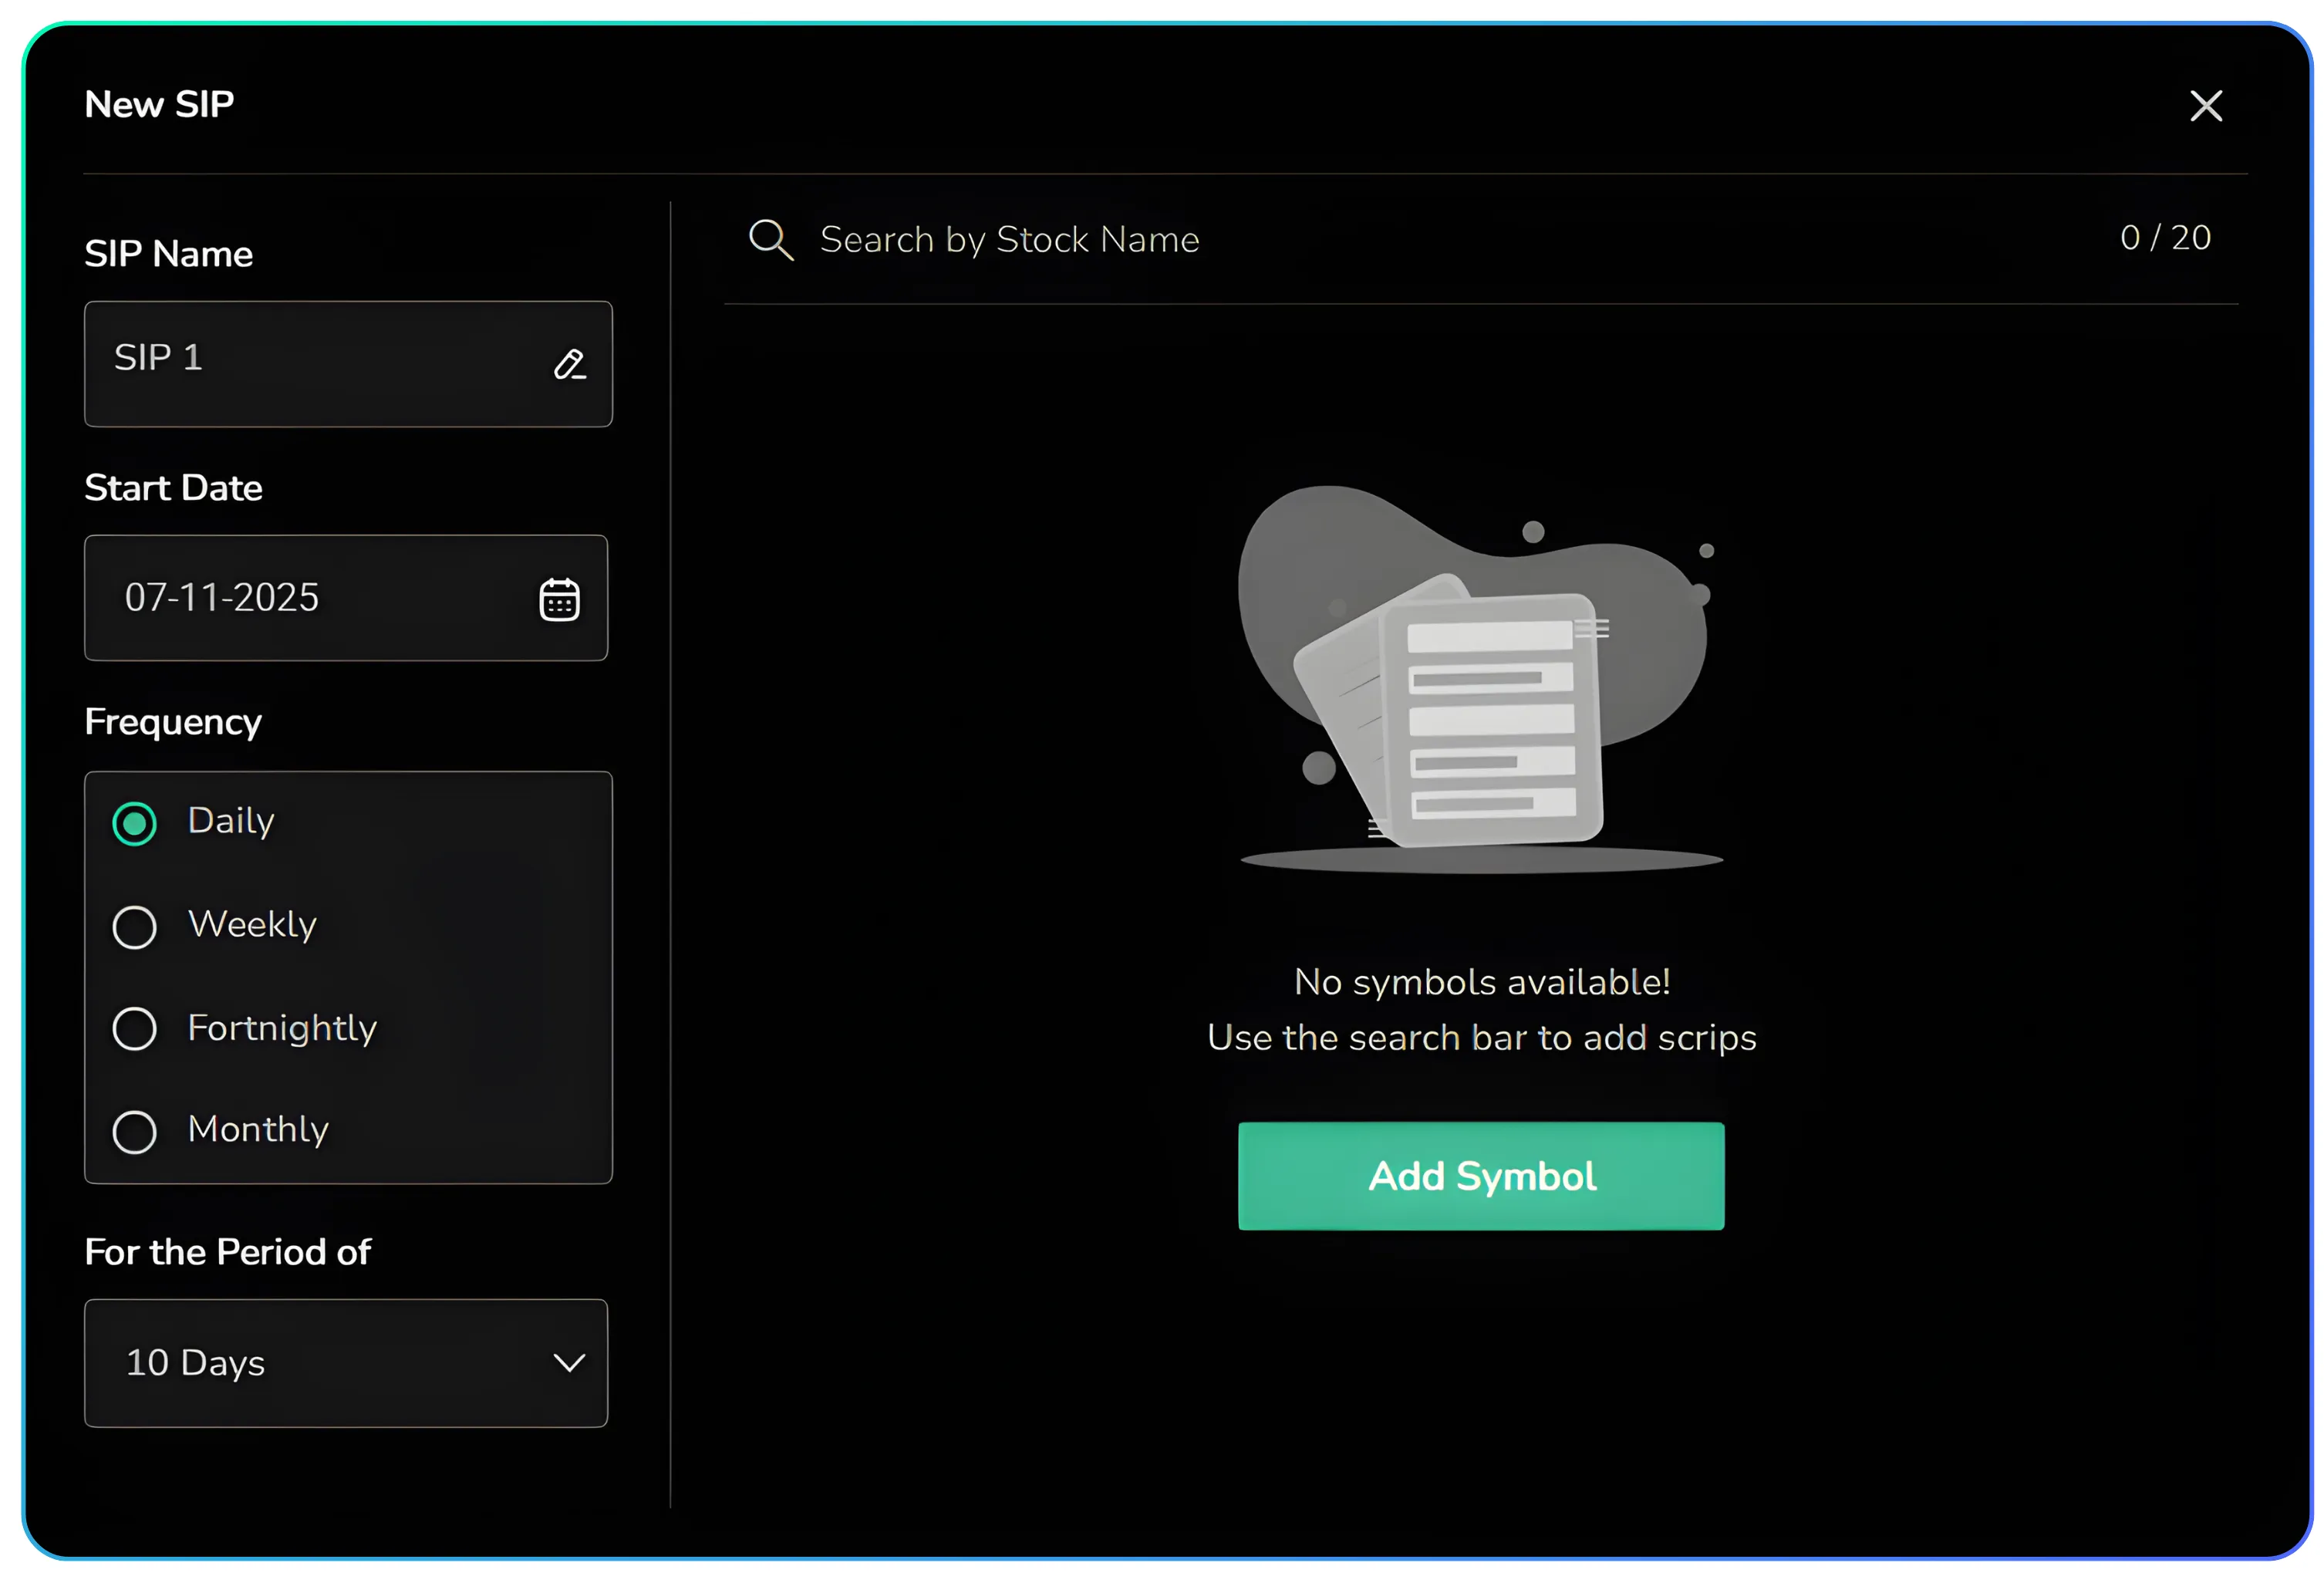Click the 0 / 20 symbol counter
2324x1573 pixels.
click(2164, 238)
